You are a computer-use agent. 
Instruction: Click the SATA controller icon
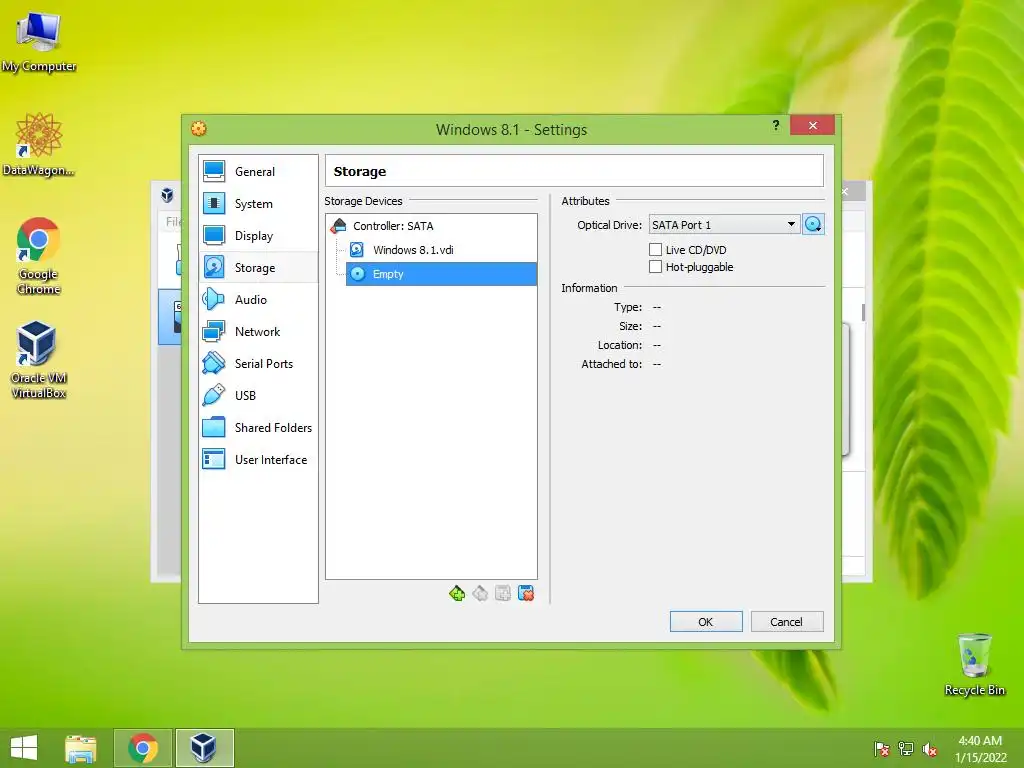point(338,226)
